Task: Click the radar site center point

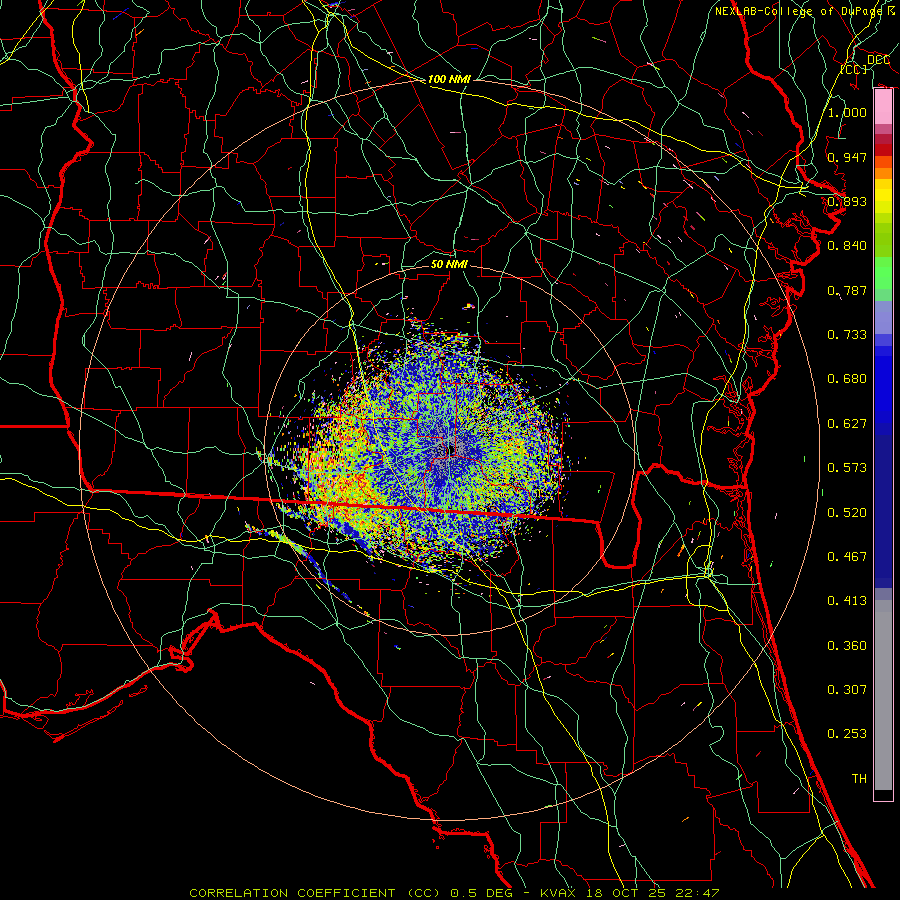Action: point(450,449)
